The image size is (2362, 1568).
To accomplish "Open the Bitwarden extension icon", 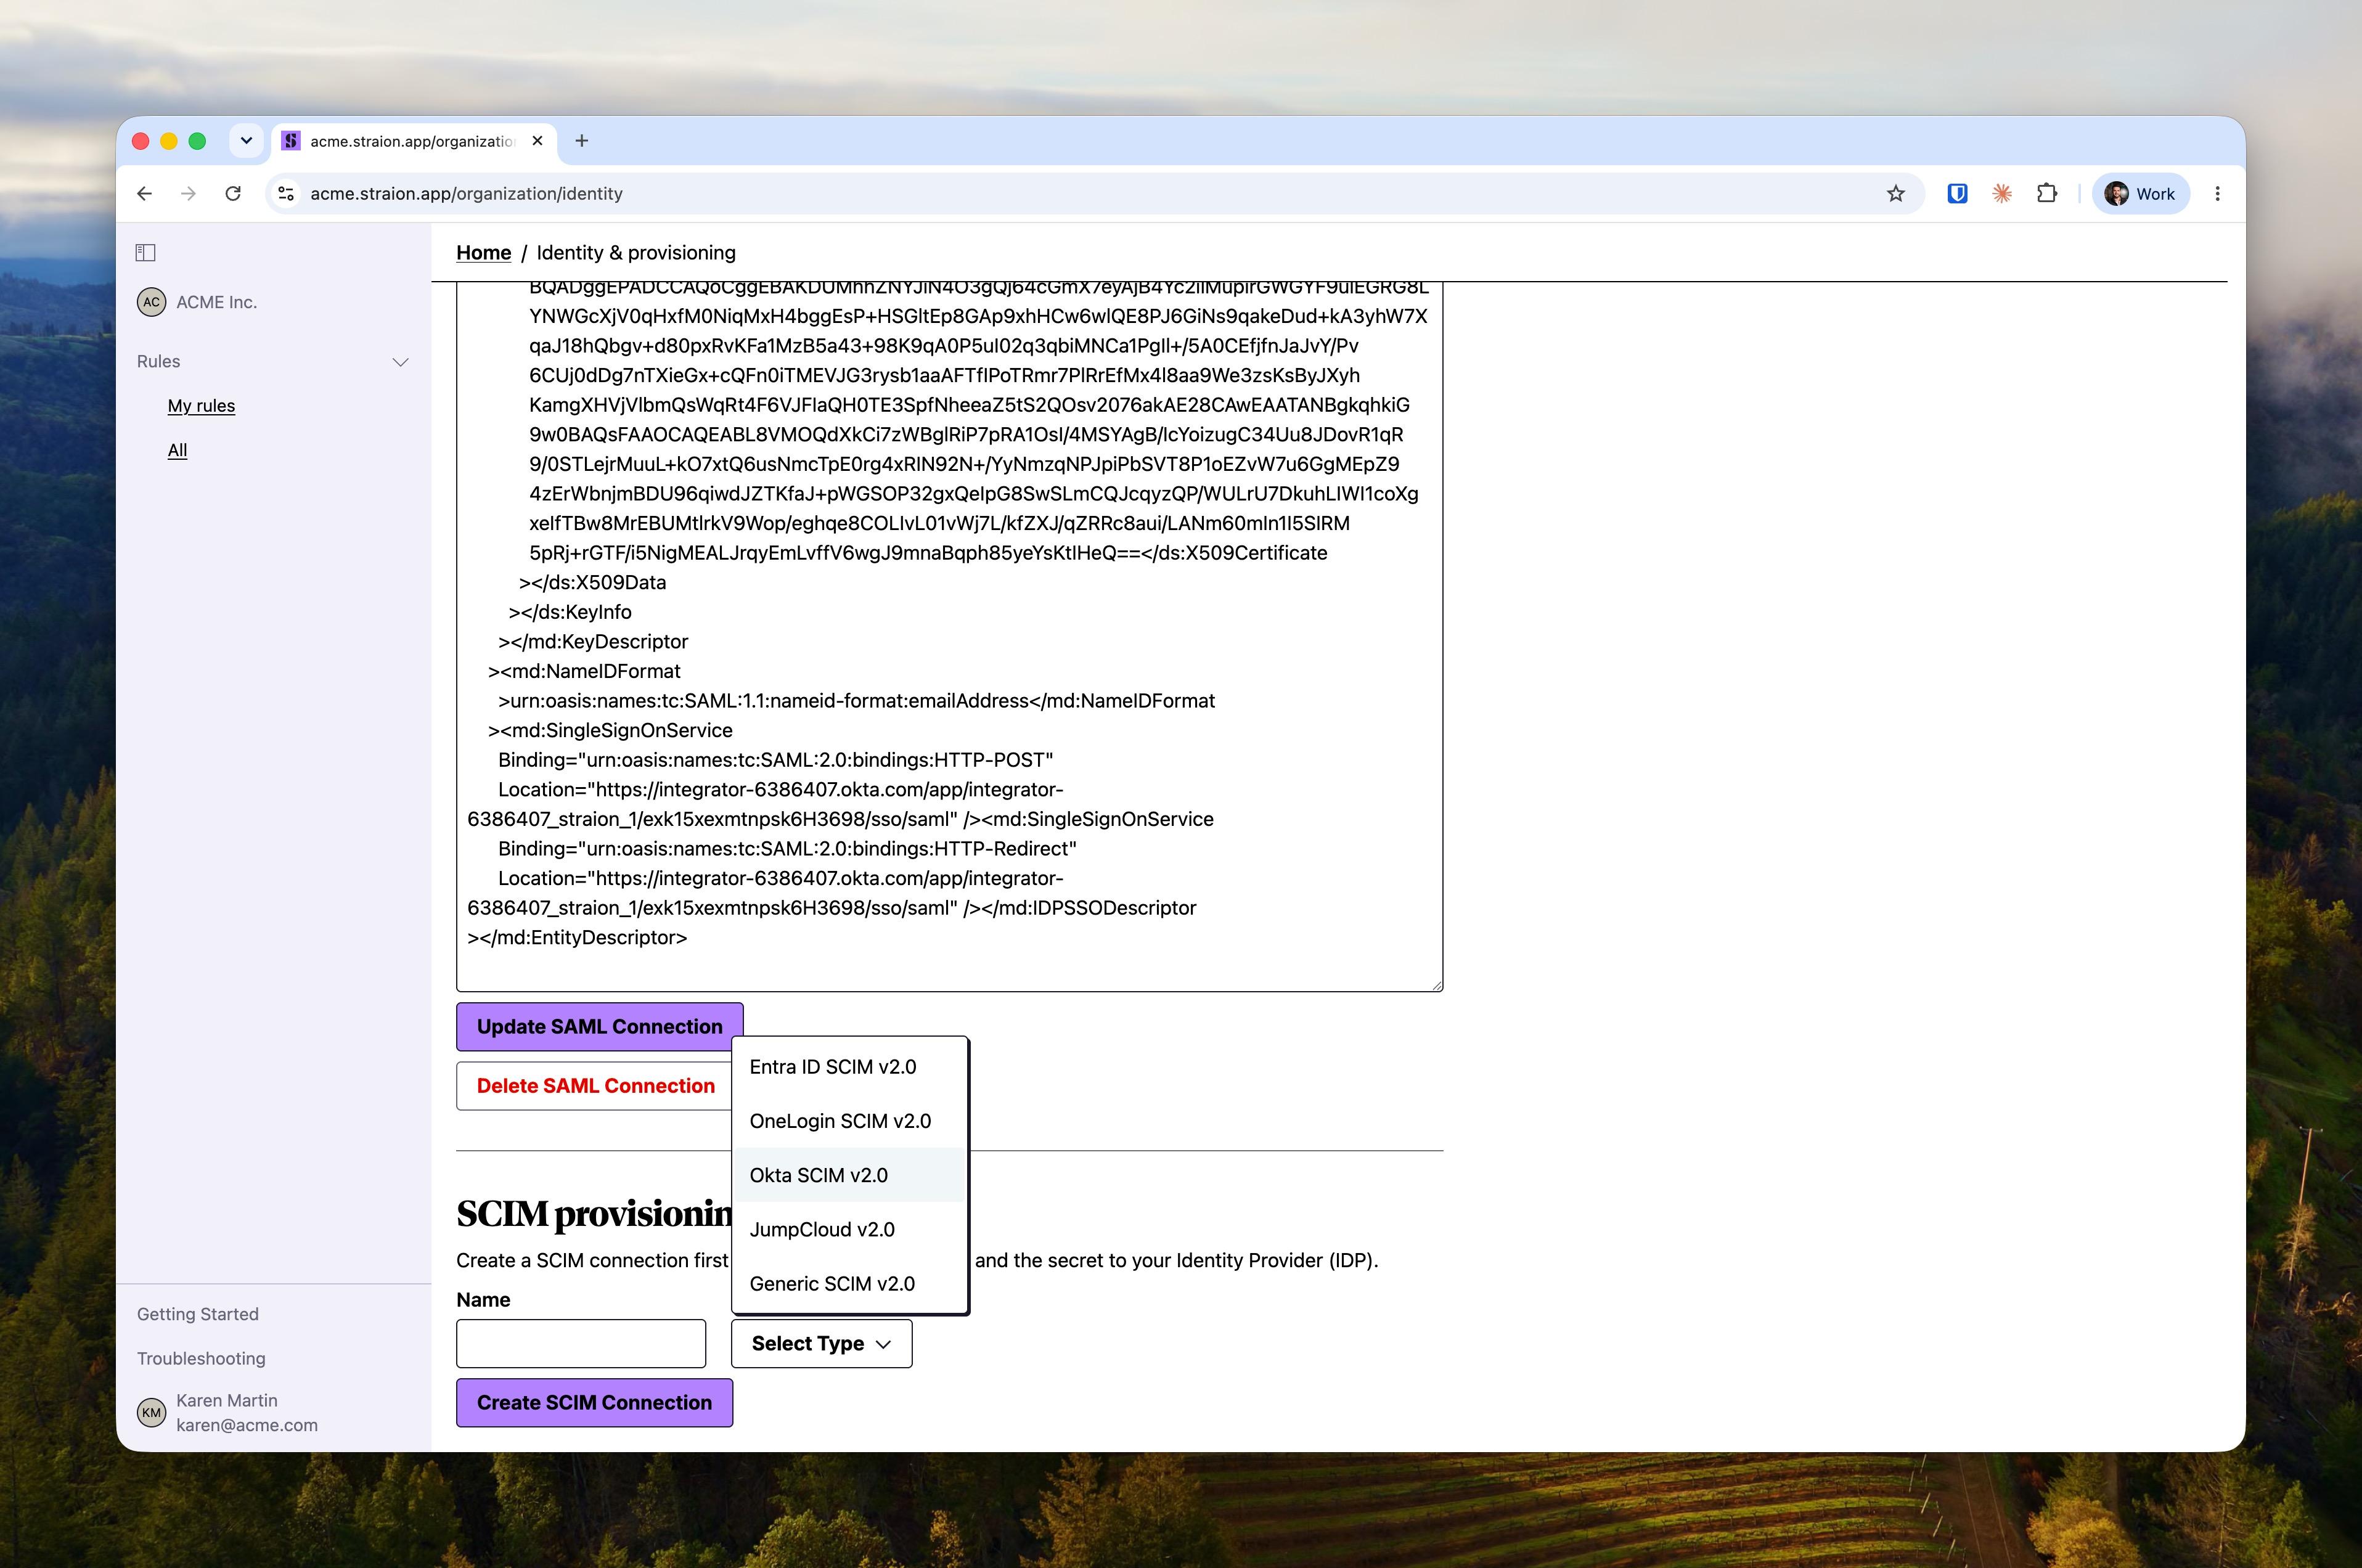I will coord(1957,194).
